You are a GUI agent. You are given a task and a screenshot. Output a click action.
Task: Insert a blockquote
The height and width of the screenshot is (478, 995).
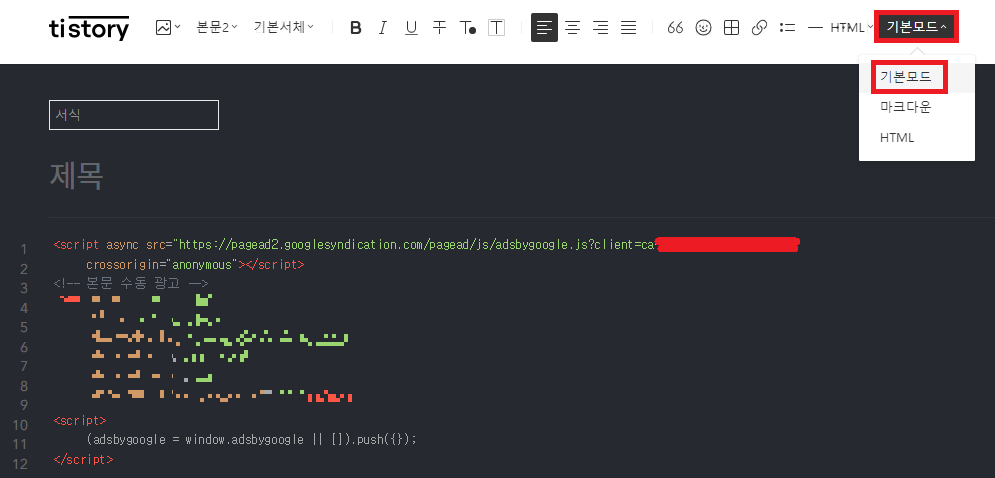point(675,28)
